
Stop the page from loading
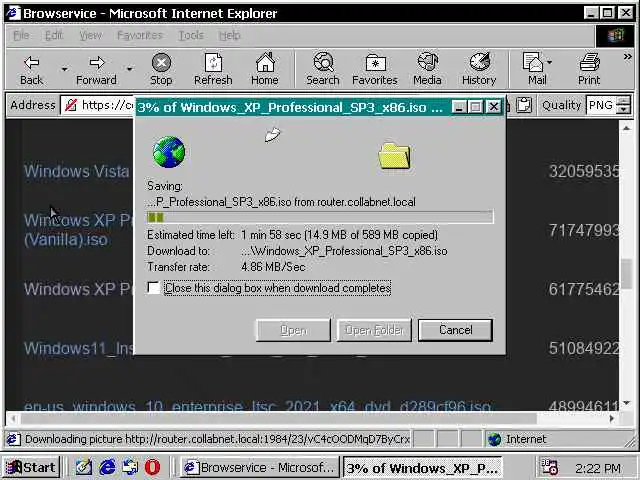point(161,69)
